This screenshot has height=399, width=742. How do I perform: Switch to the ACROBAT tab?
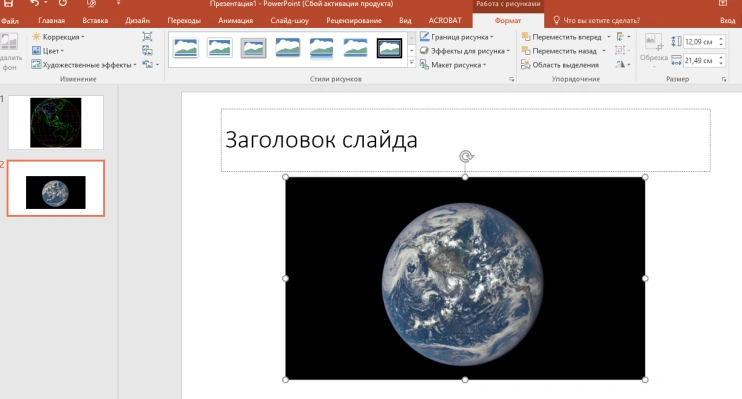coord(445,20)
